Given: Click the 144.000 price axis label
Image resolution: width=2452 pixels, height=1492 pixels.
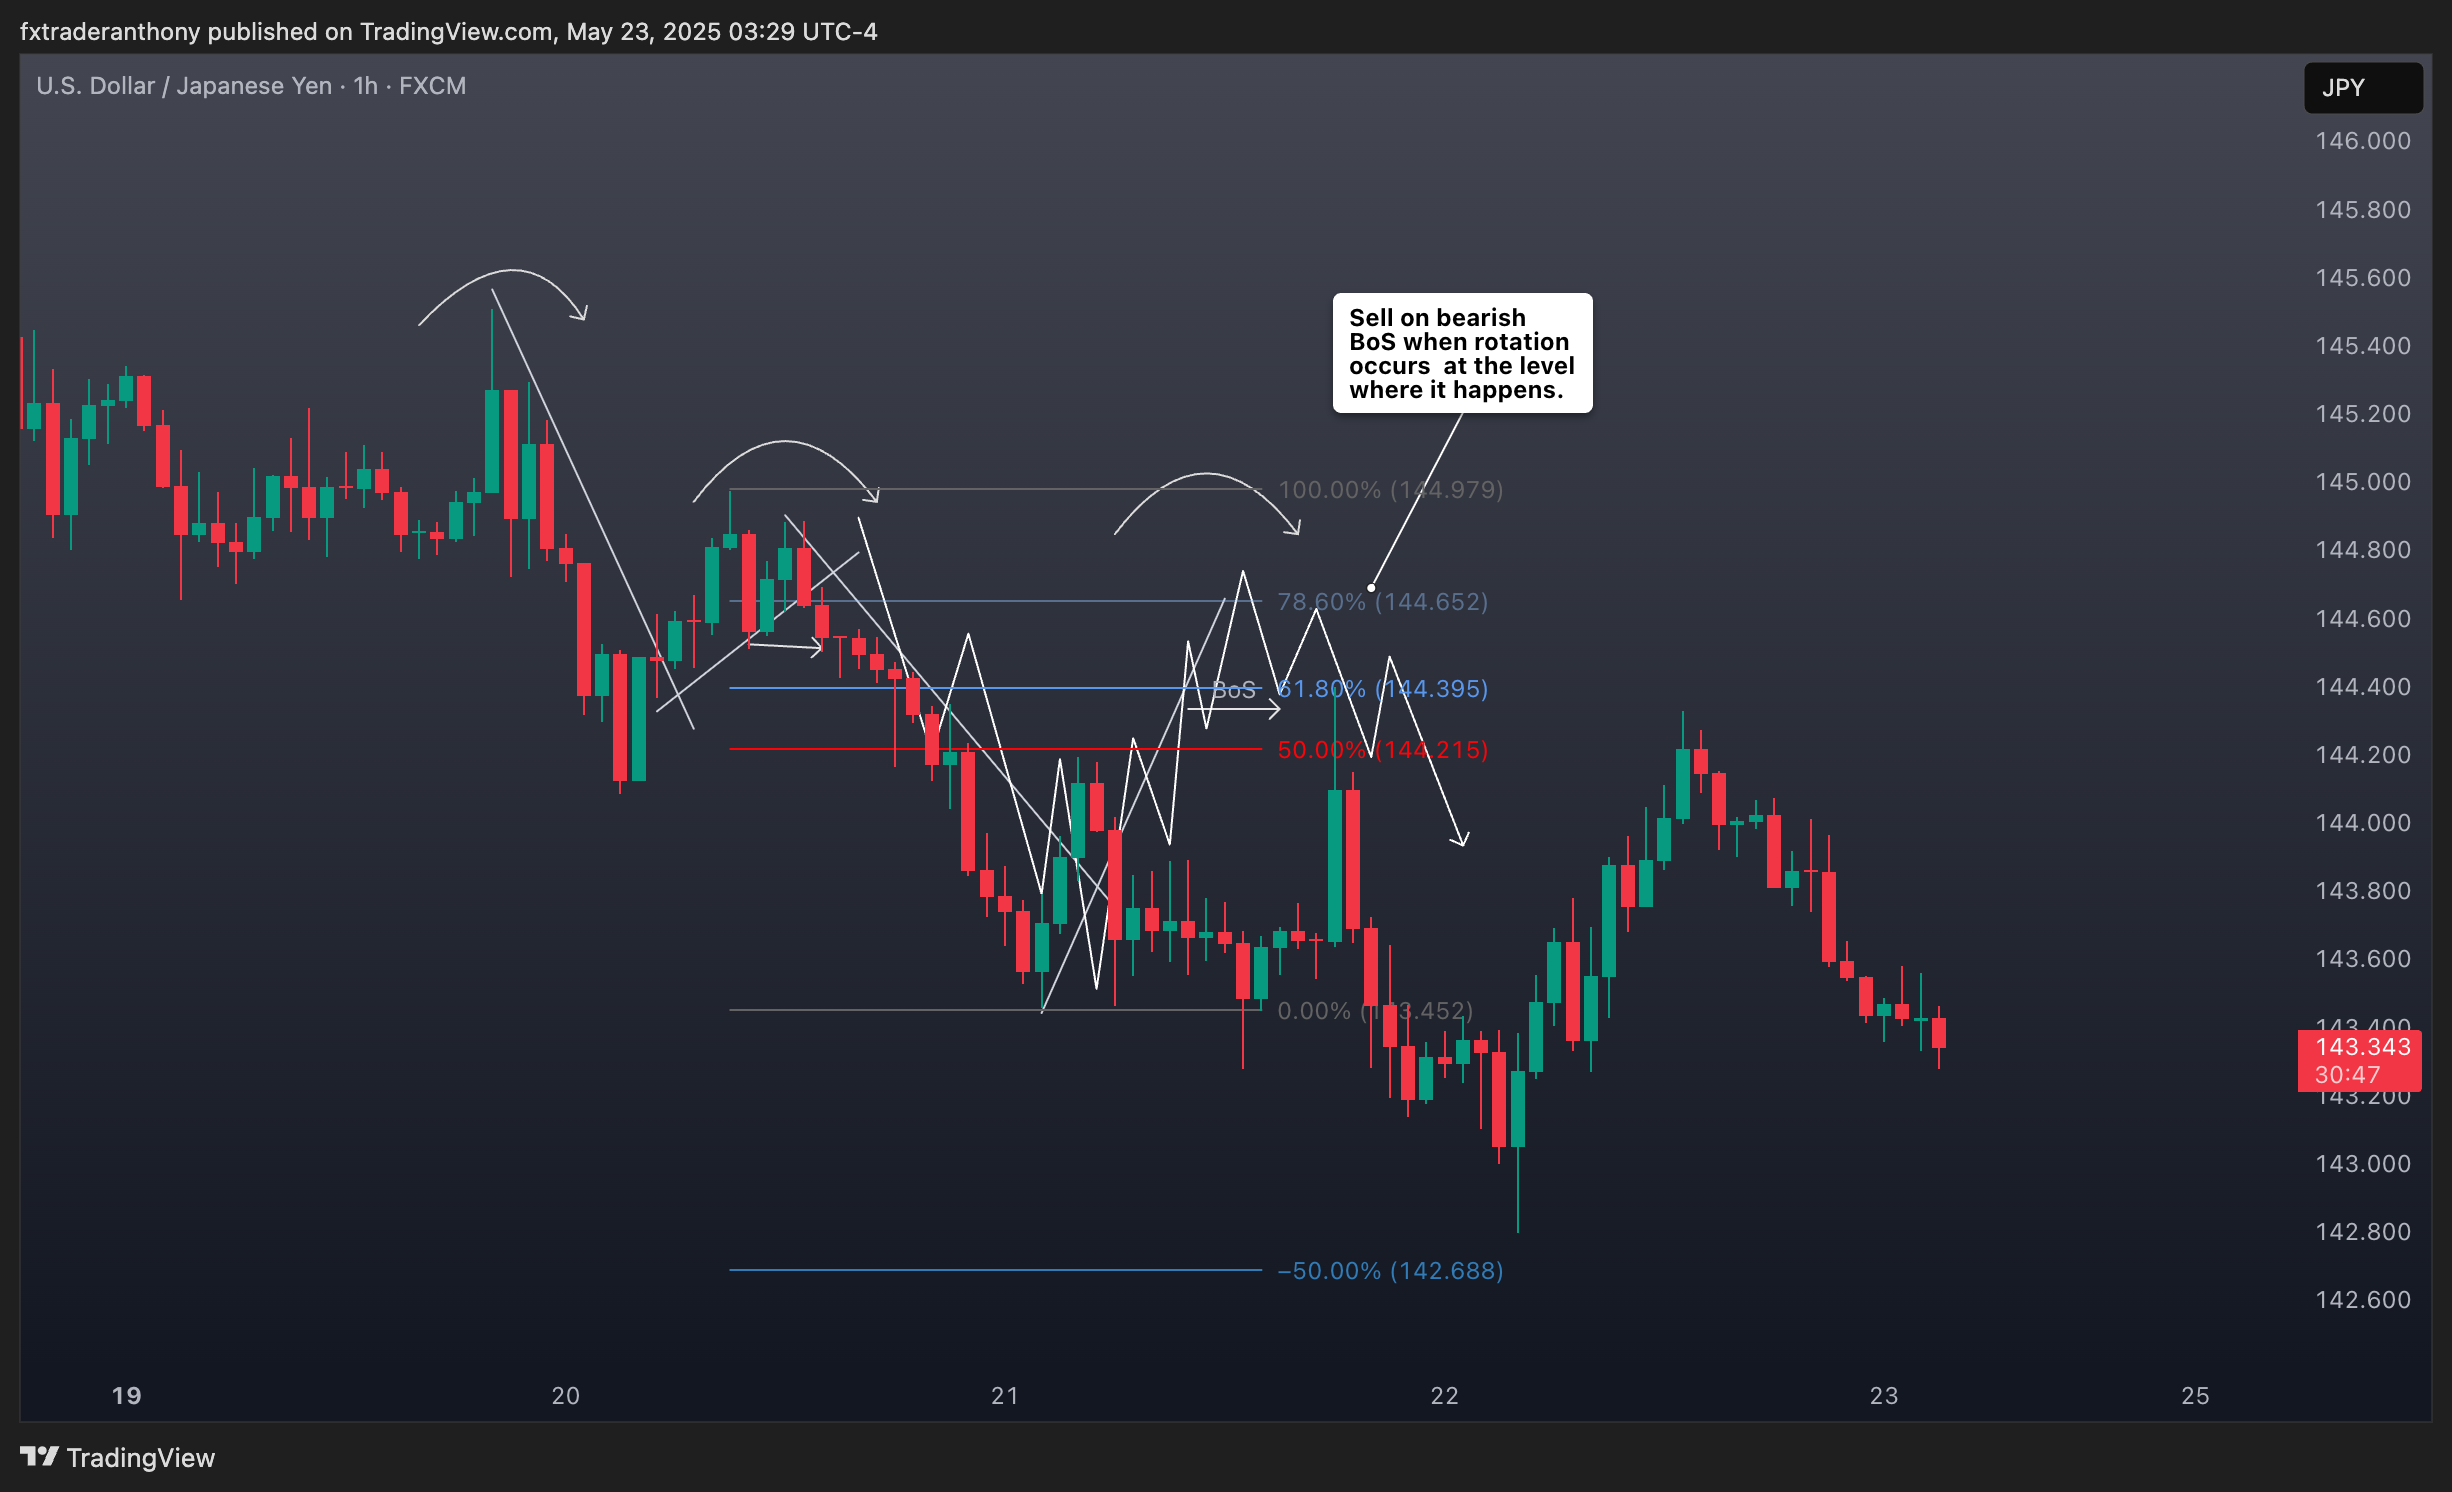Looking at the screenshot, I should coord(2363,823).
